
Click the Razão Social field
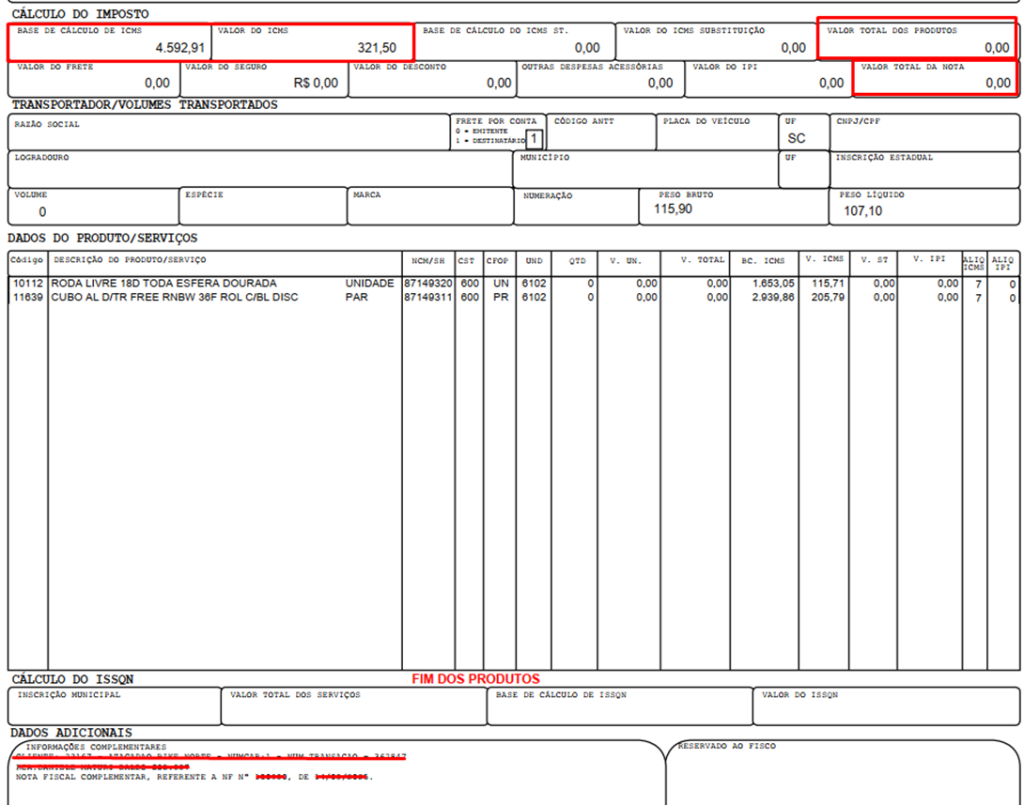(x=229, y=133)
